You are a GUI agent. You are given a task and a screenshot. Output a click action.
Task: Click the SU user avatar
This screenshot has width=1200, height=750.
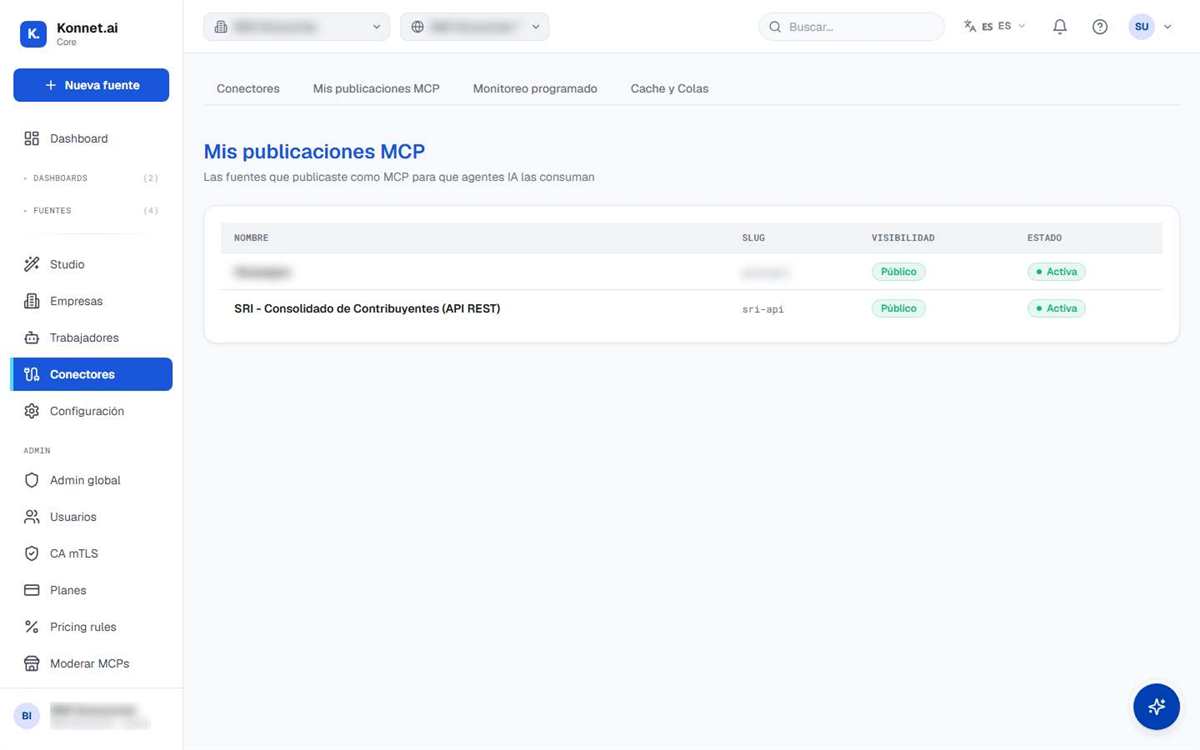pos(1142,27)
